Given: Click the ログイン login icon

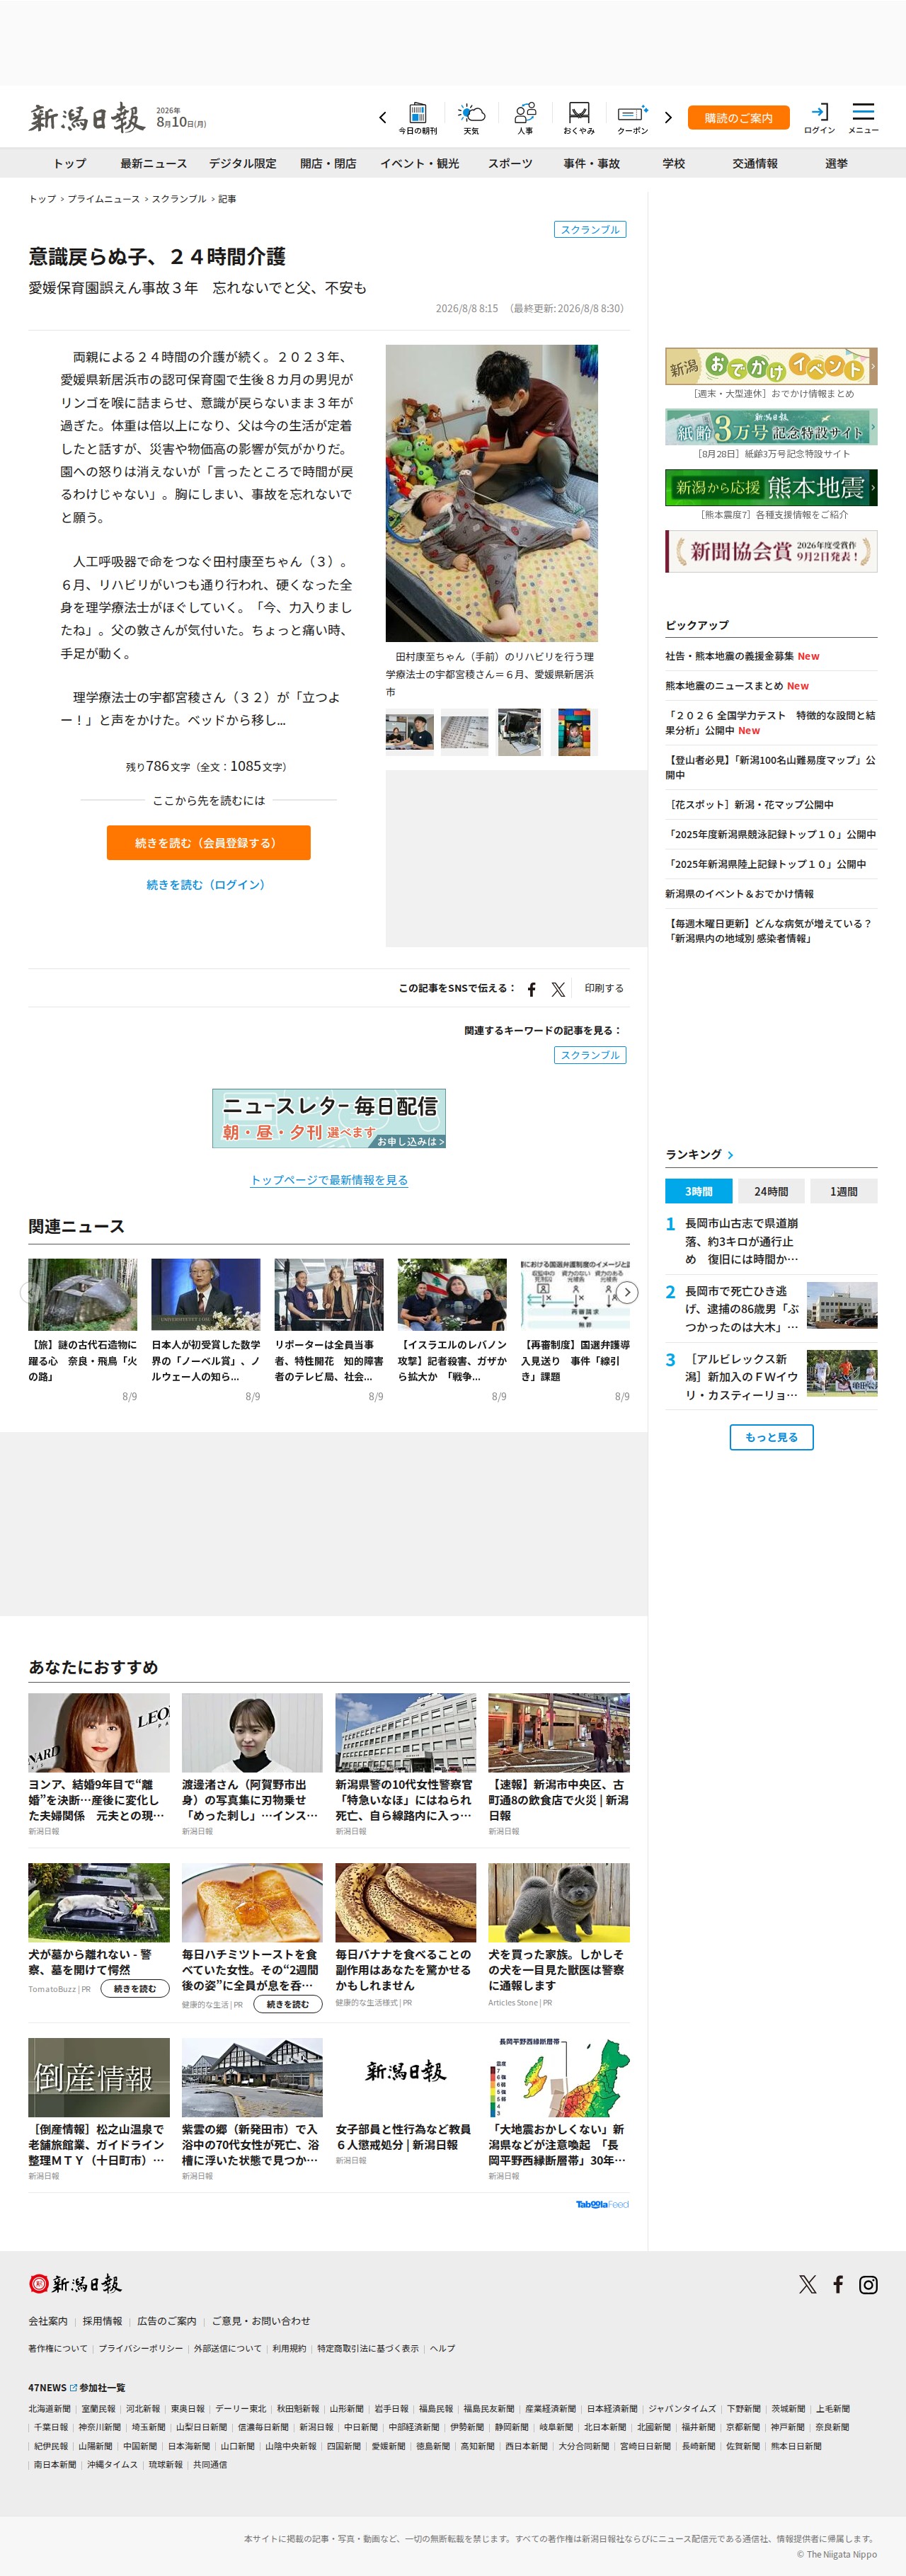Looking at the screenshot, I should coord(819,117).
